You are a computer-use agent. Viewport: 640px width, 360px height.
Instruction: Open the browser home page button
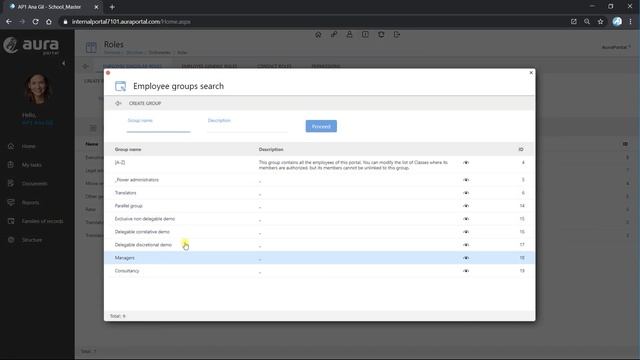(49, 22)
